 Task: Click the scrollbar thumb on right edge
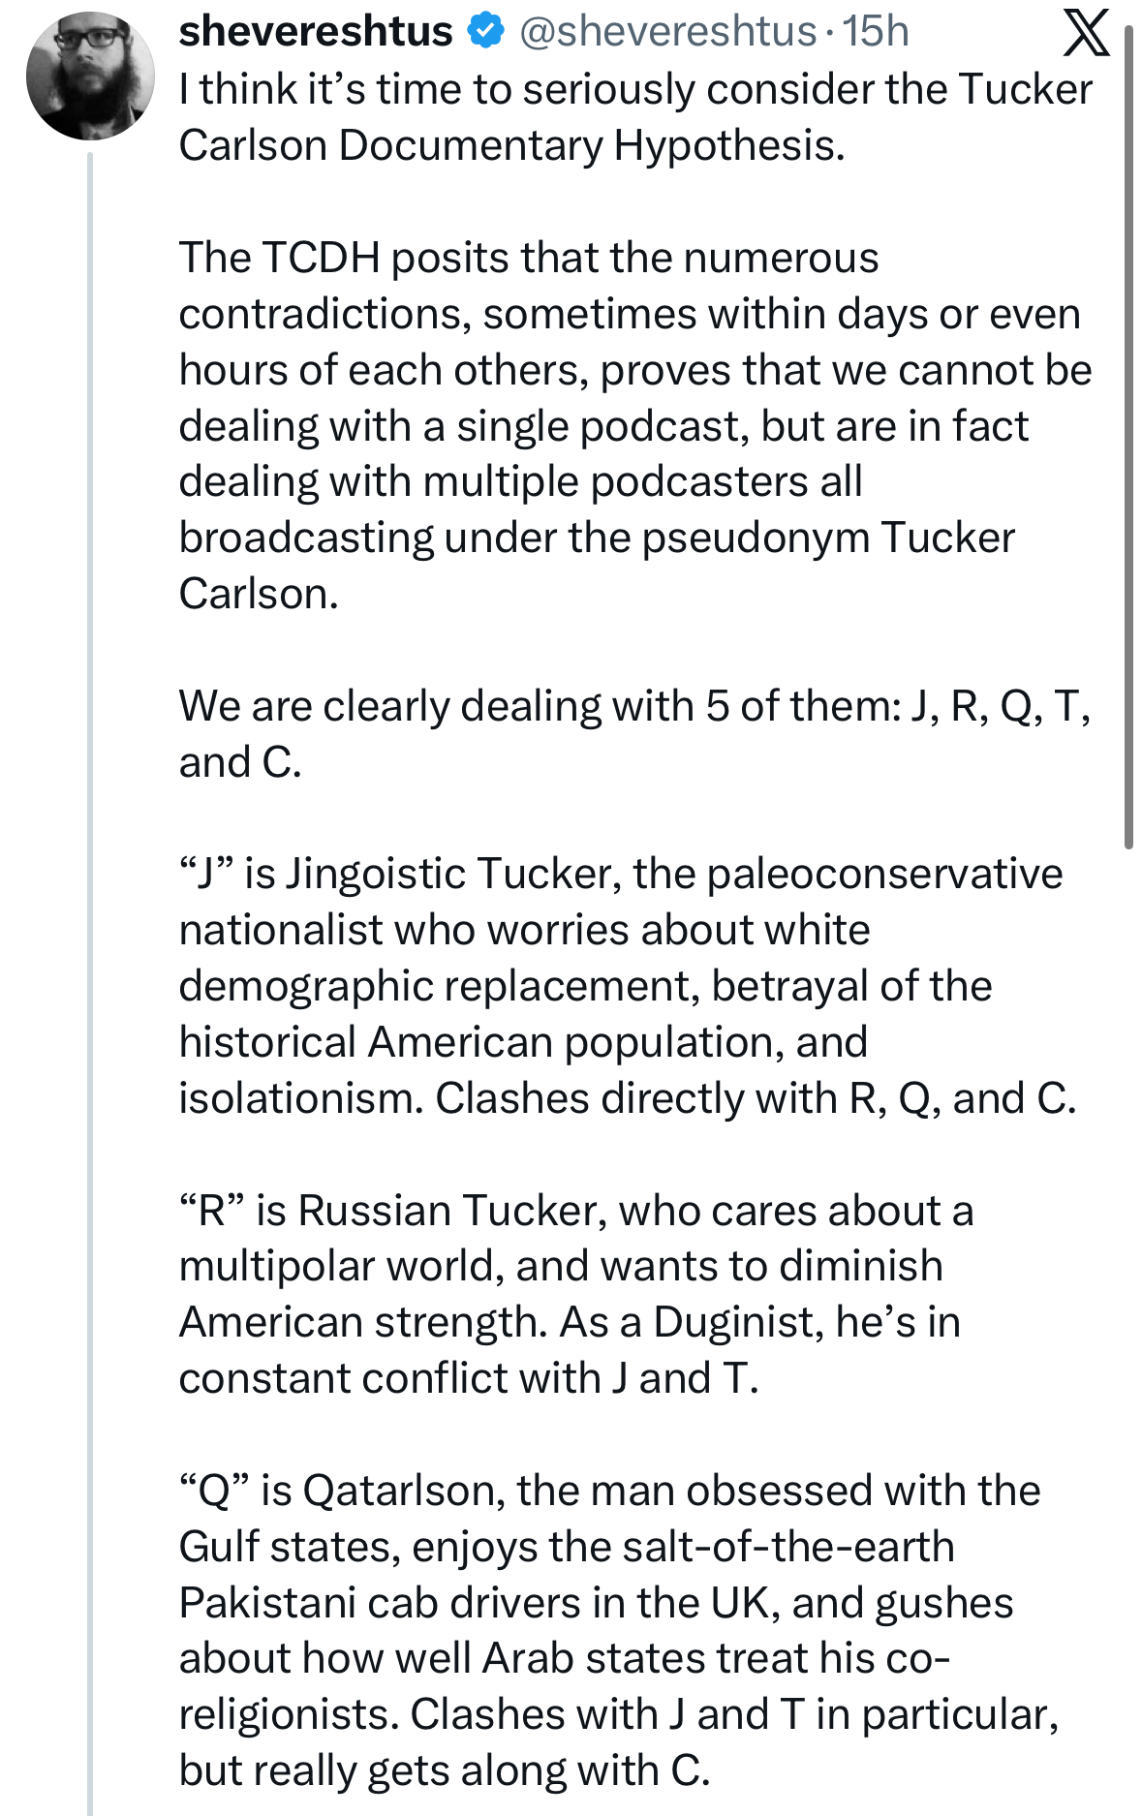click(1129, 440)
